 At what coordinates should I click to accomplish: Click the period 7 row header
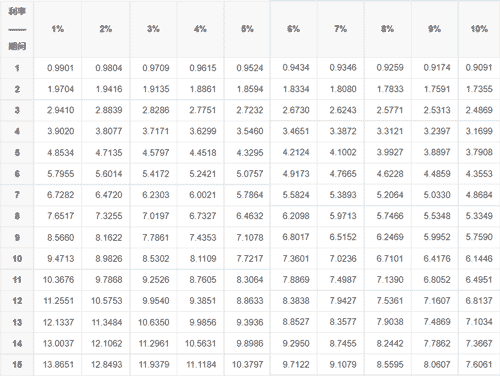click(x=17, y=195)
